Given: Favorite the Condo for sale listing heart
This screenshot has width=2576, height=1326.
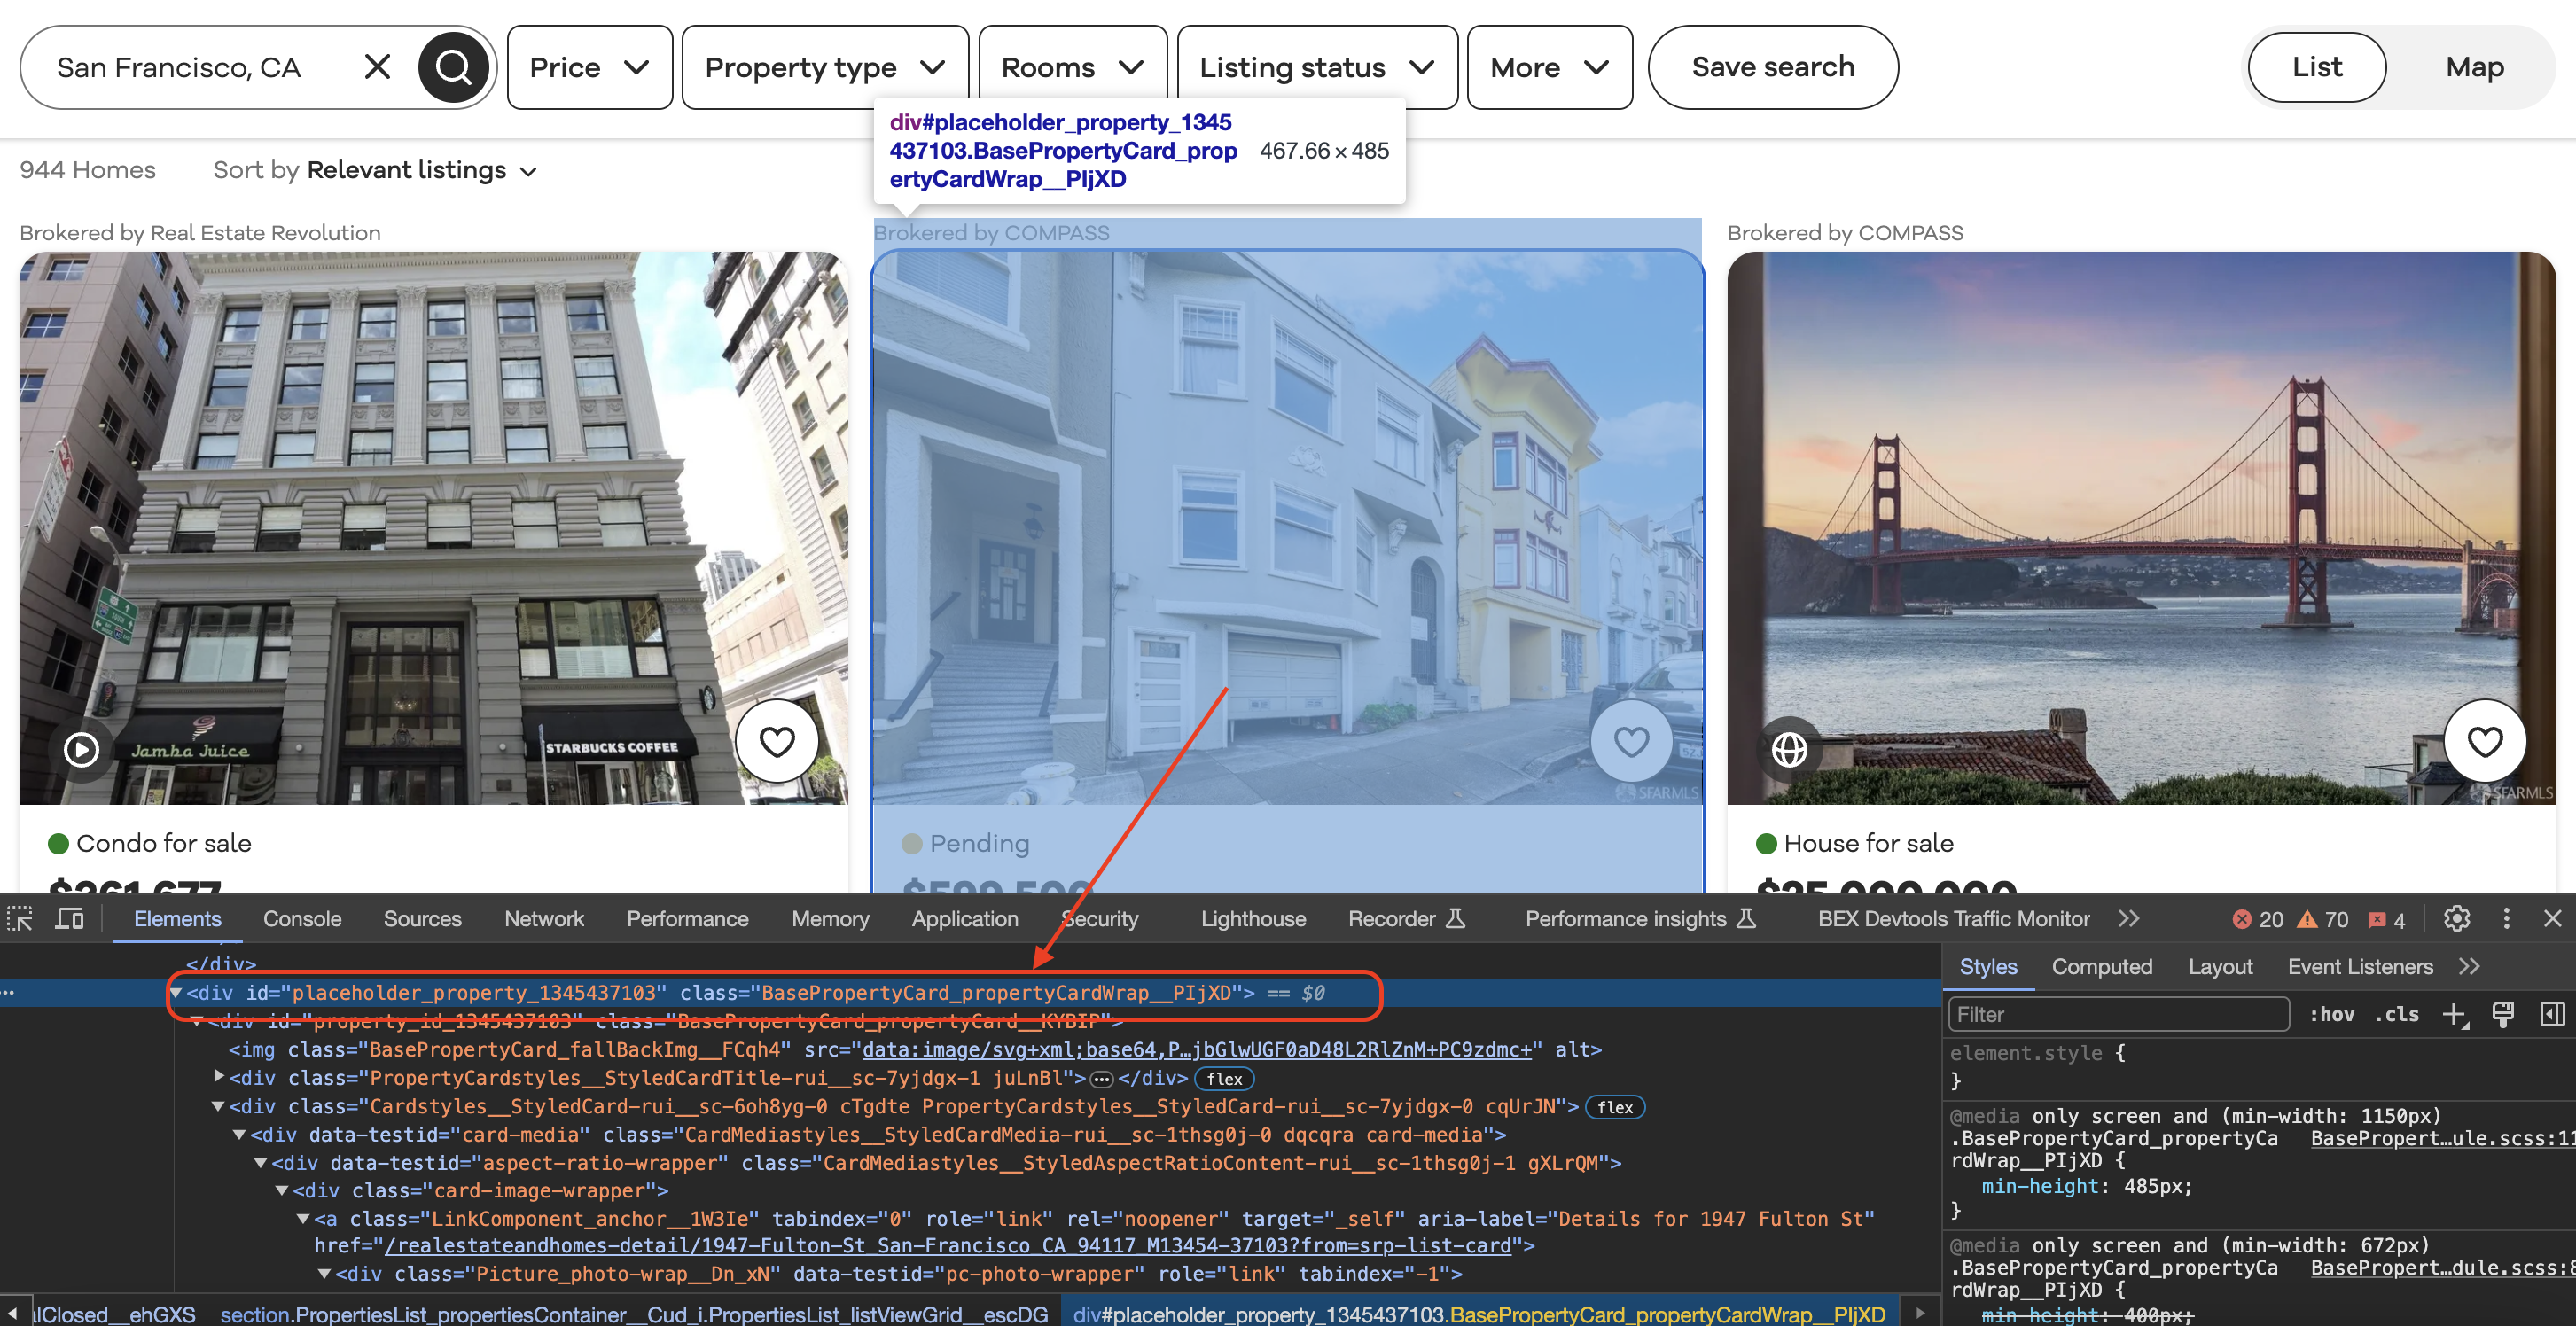Looking at the screenshot, I should click(x=777, y=741).
